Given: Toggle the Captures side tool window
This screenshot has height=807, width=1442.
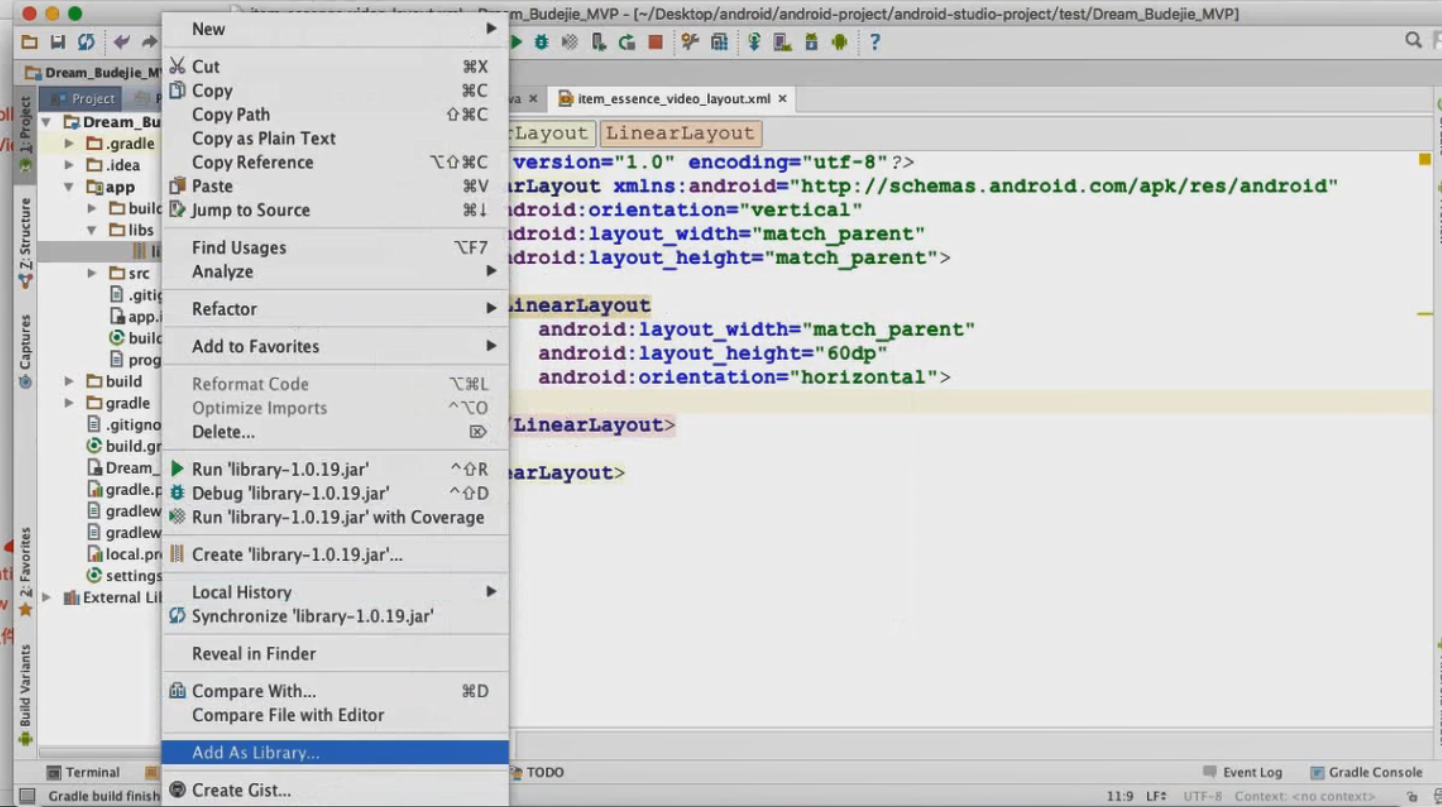Looking at the screenshot, I should tap(25, 350).
